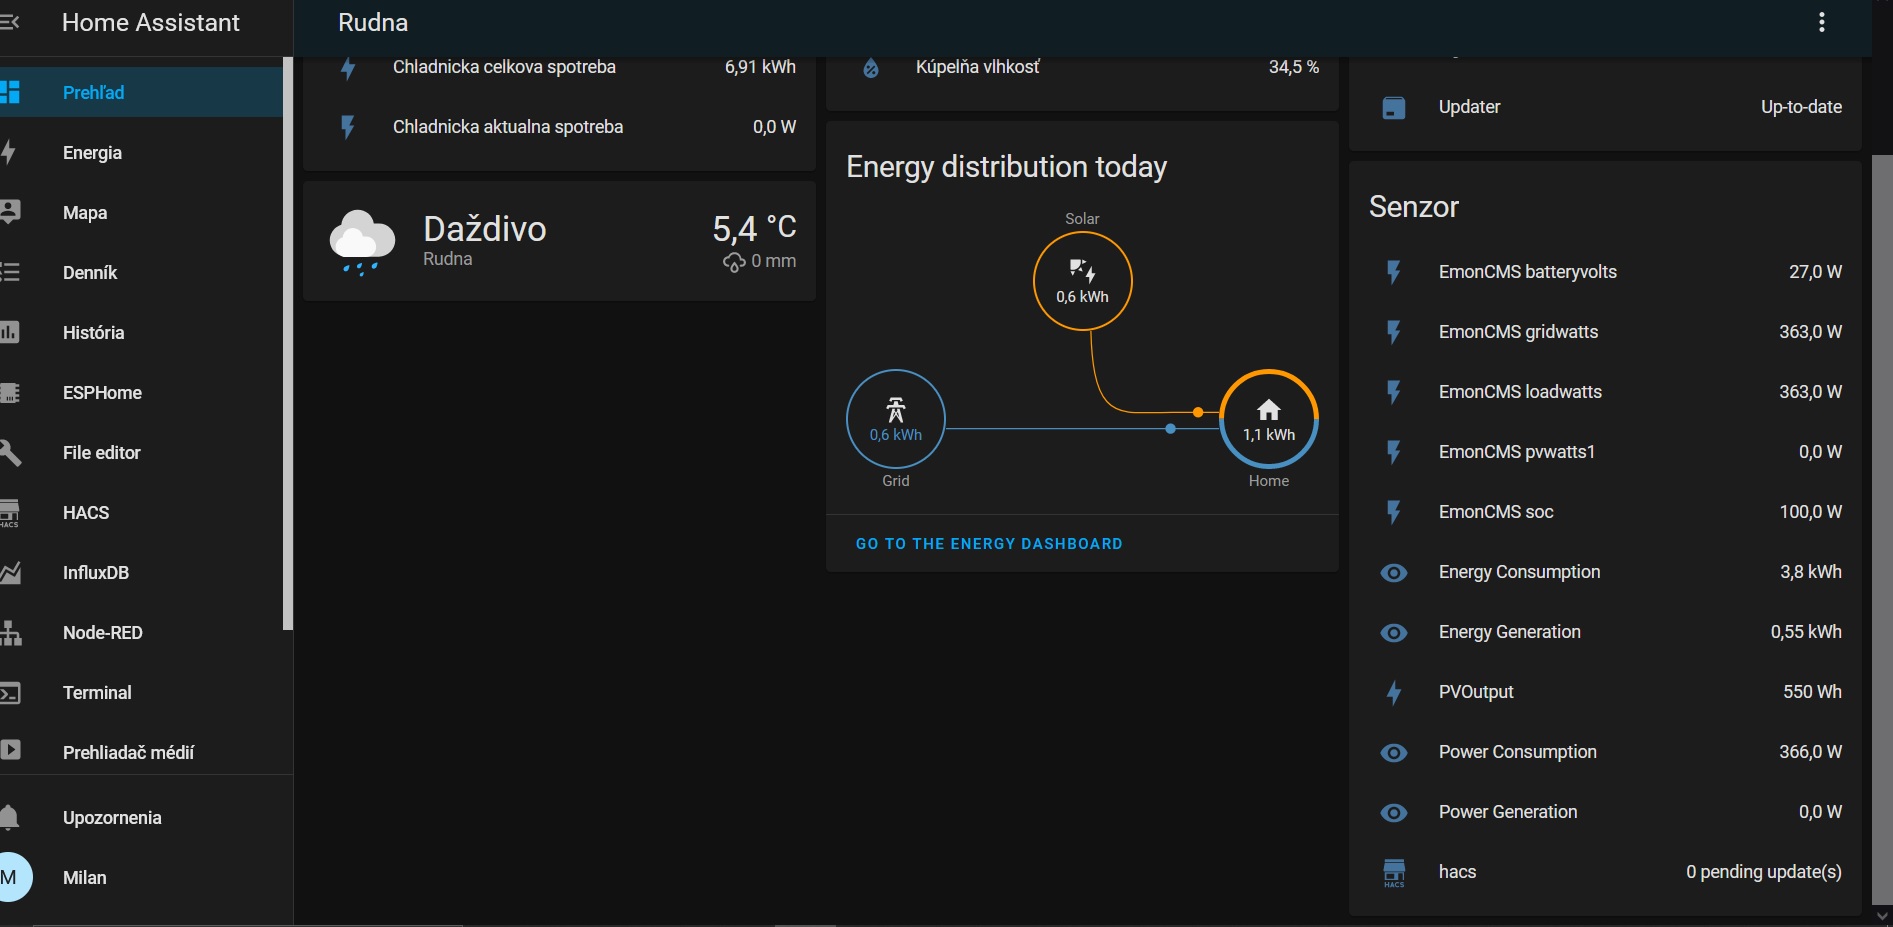Open PVOutput entity details
The image size is (1893, 927).
point(1605,692)
